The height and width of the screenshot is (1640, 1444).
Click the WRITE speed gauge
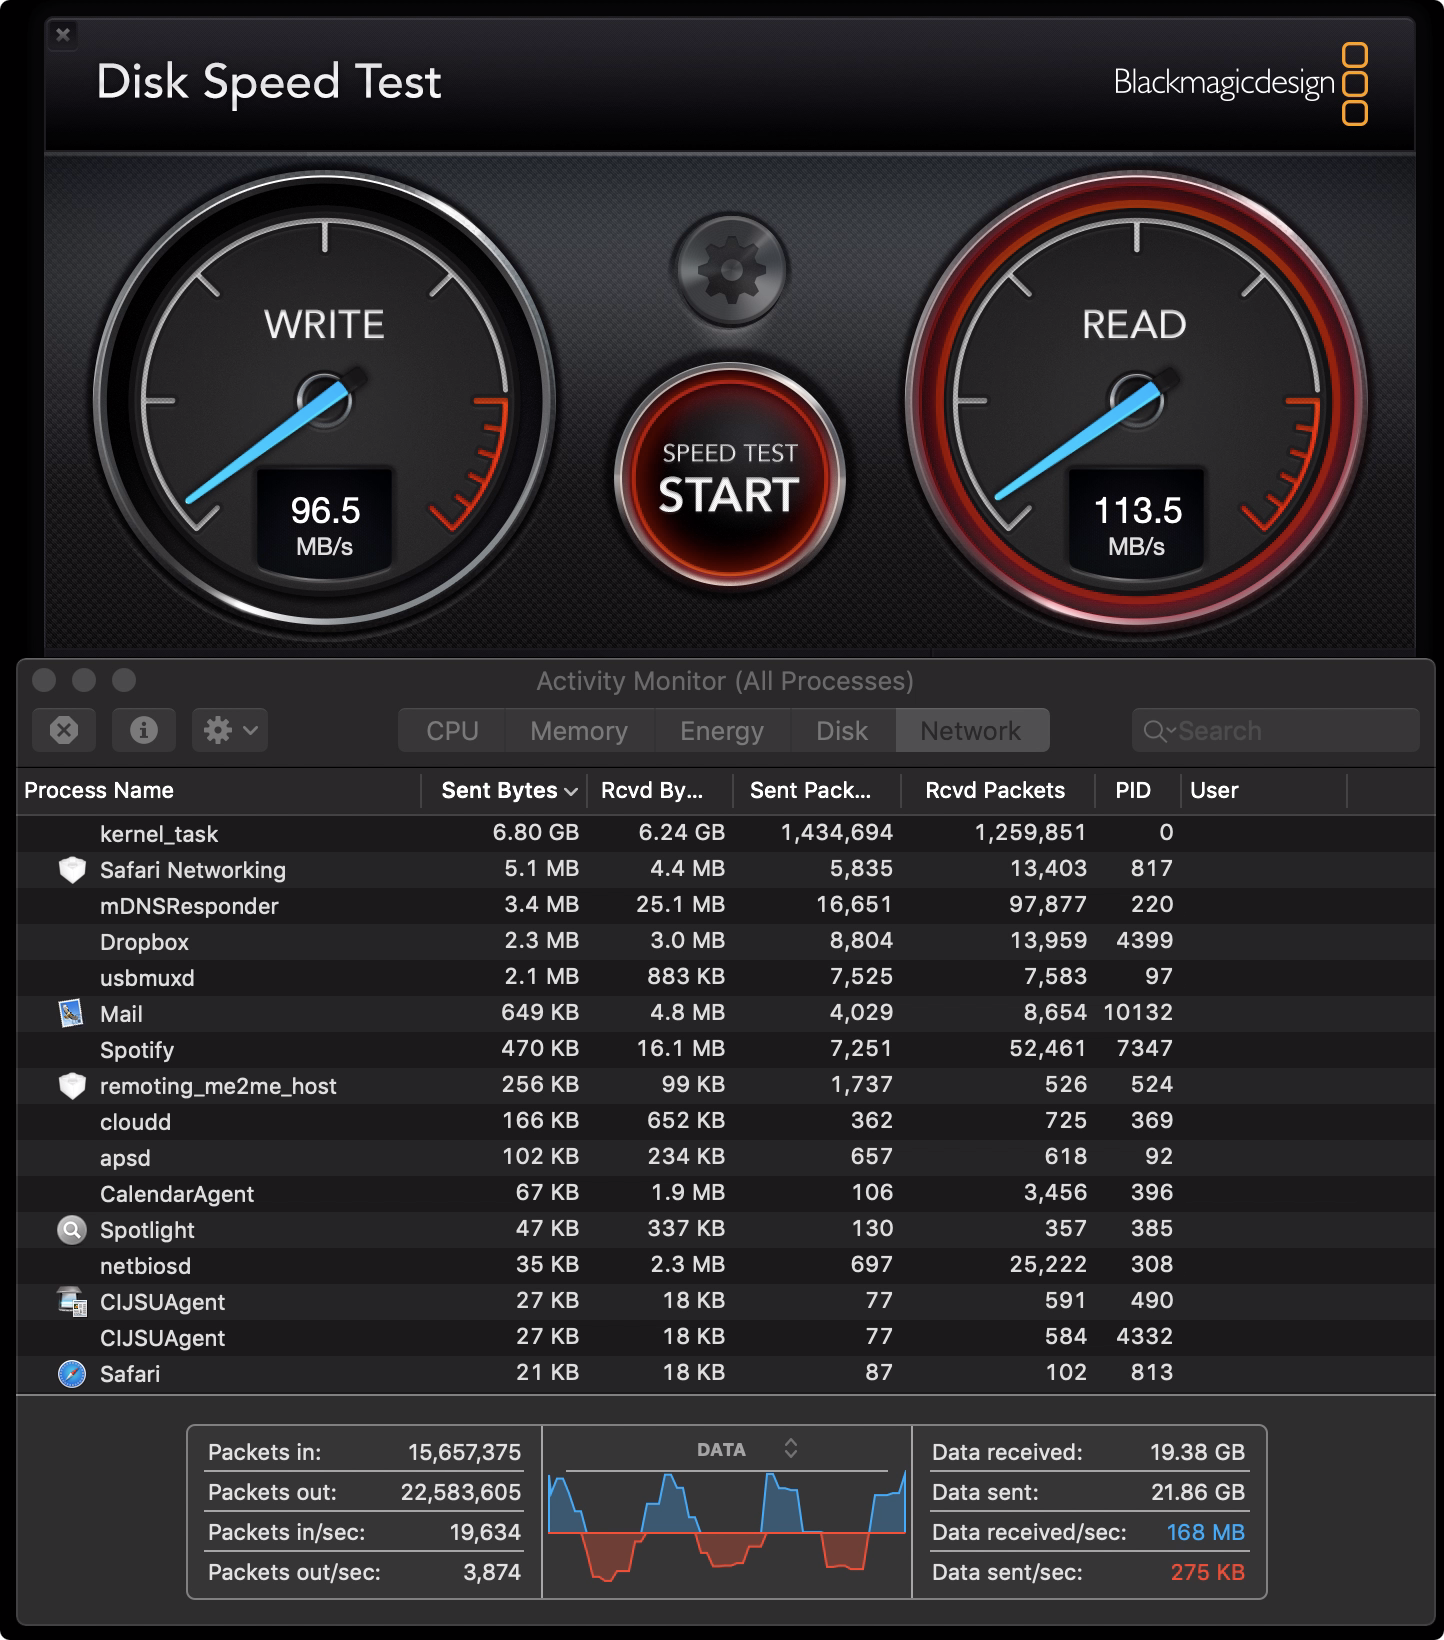[324, 399]
